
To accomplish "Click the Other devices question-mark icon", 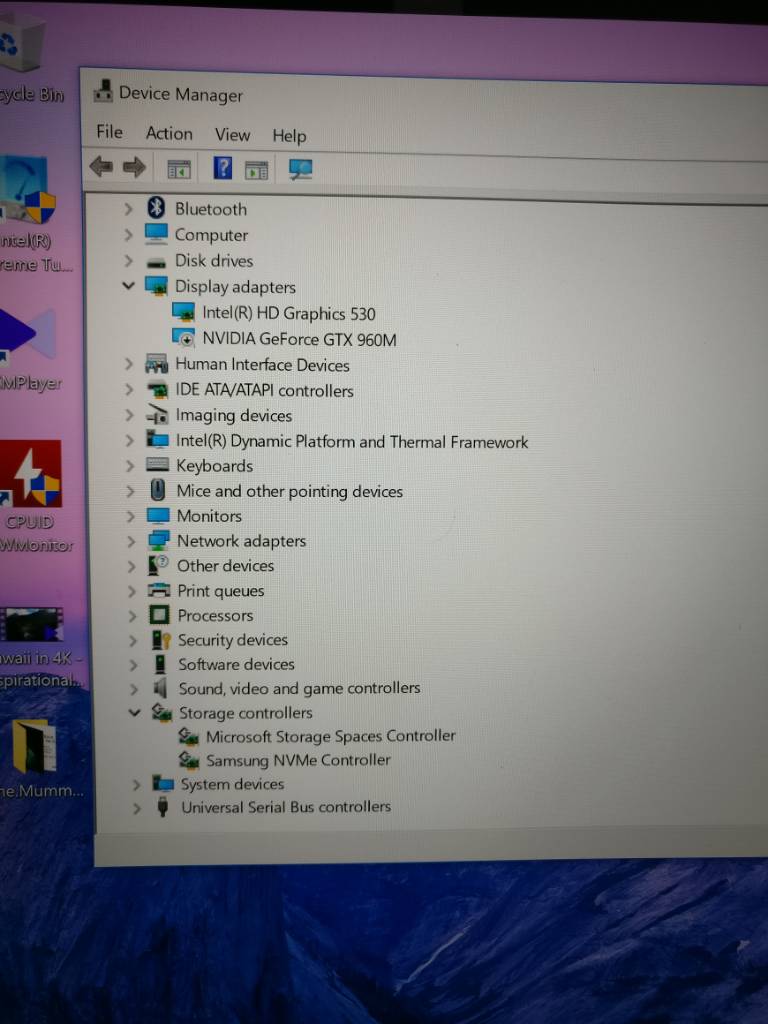I will [x=159, y=565].
